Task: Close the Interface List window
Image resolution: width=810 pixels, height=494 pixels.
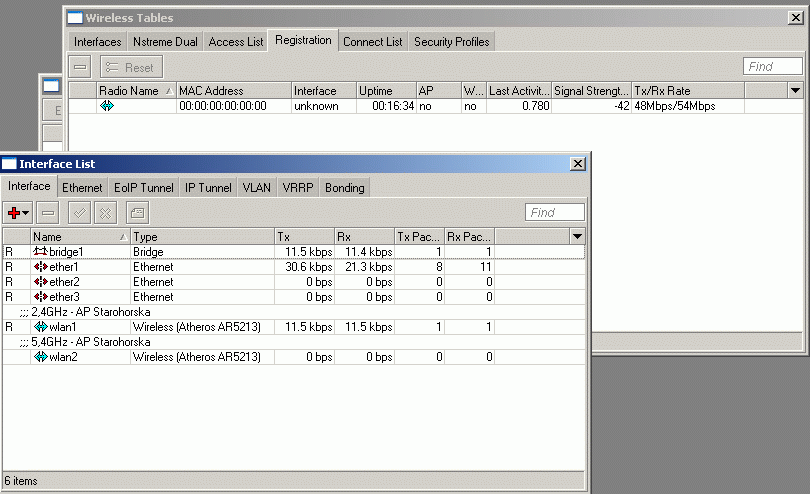Action: click(x=578, y=164)
